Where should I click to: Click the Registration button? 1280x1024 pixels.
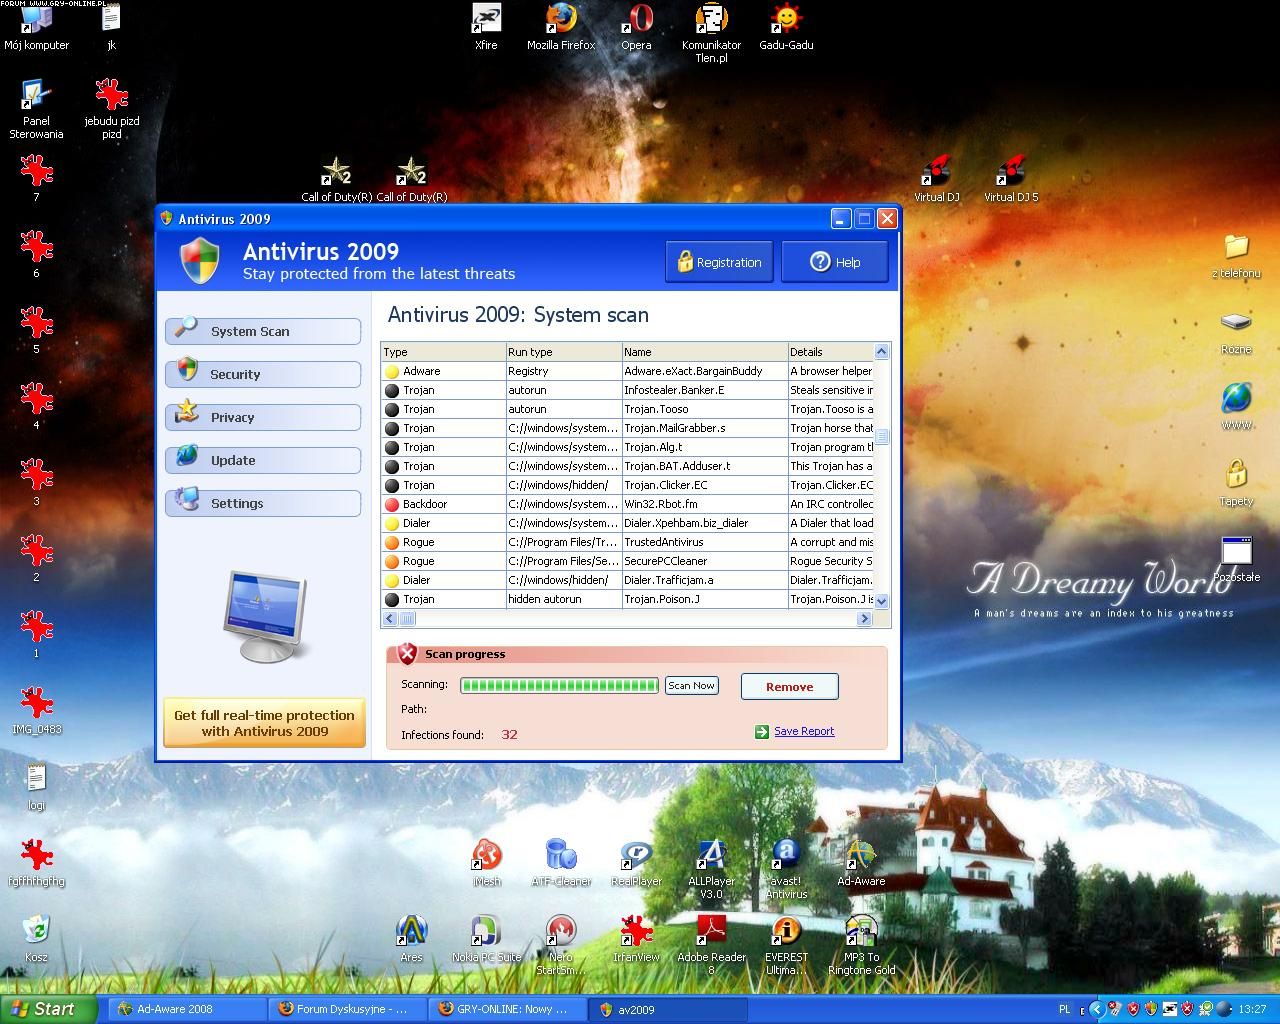(x=719, y=262)
